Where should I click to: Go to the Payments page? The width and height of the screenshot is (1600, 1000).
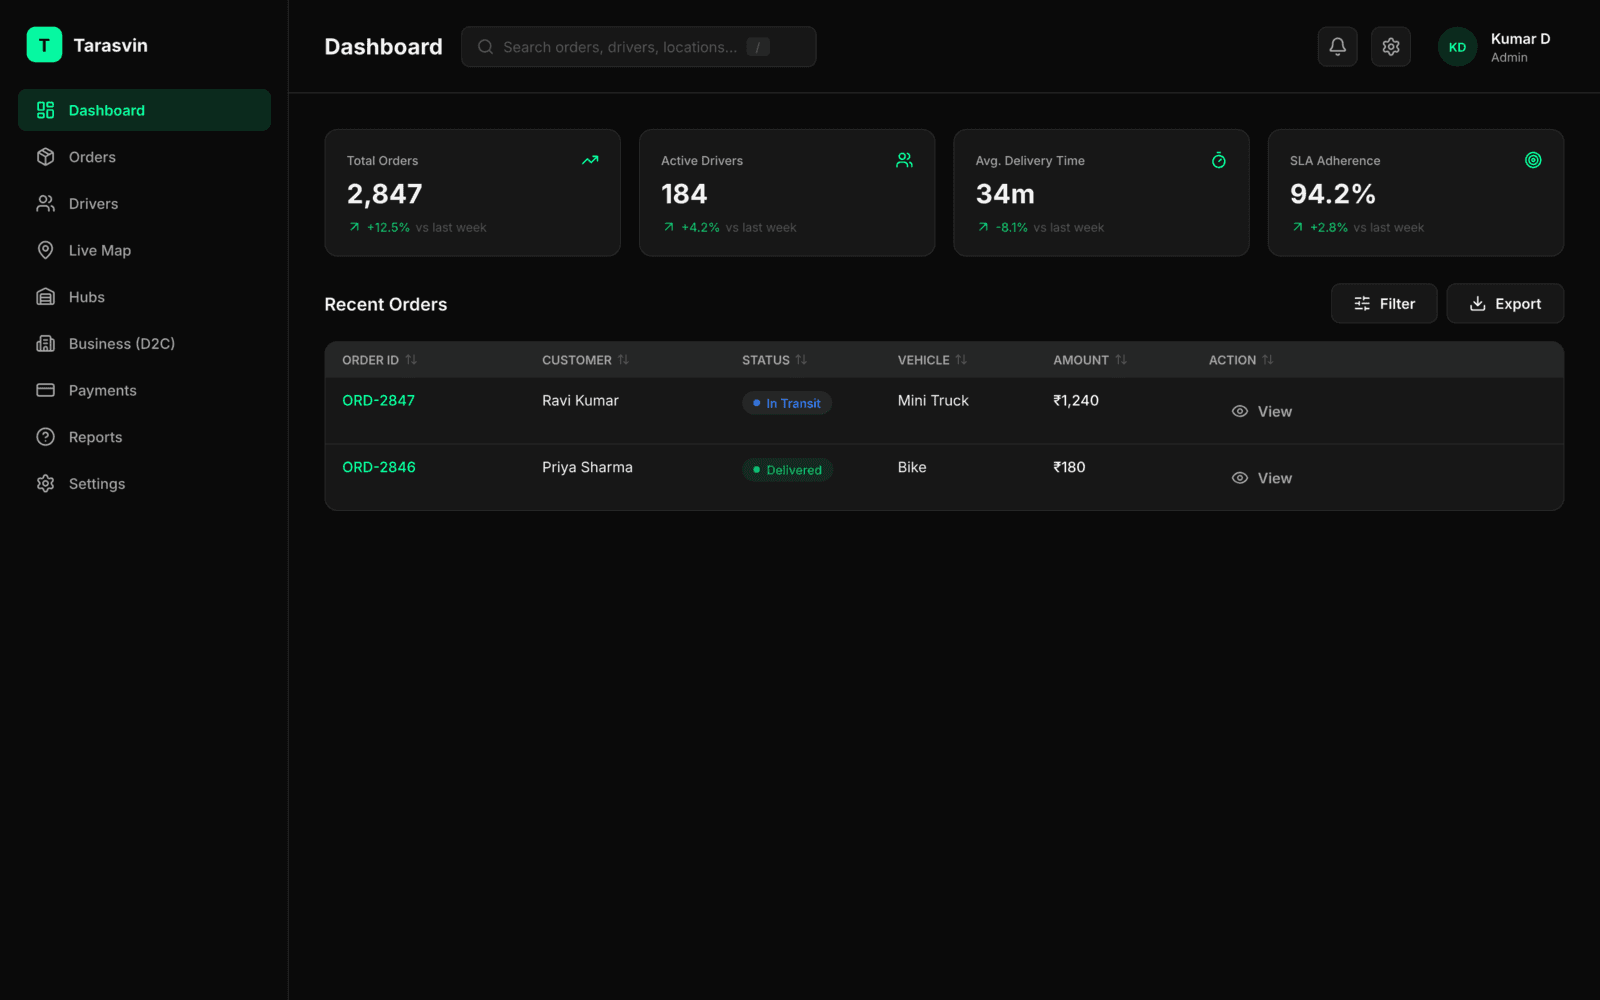(x=144, y=390)
